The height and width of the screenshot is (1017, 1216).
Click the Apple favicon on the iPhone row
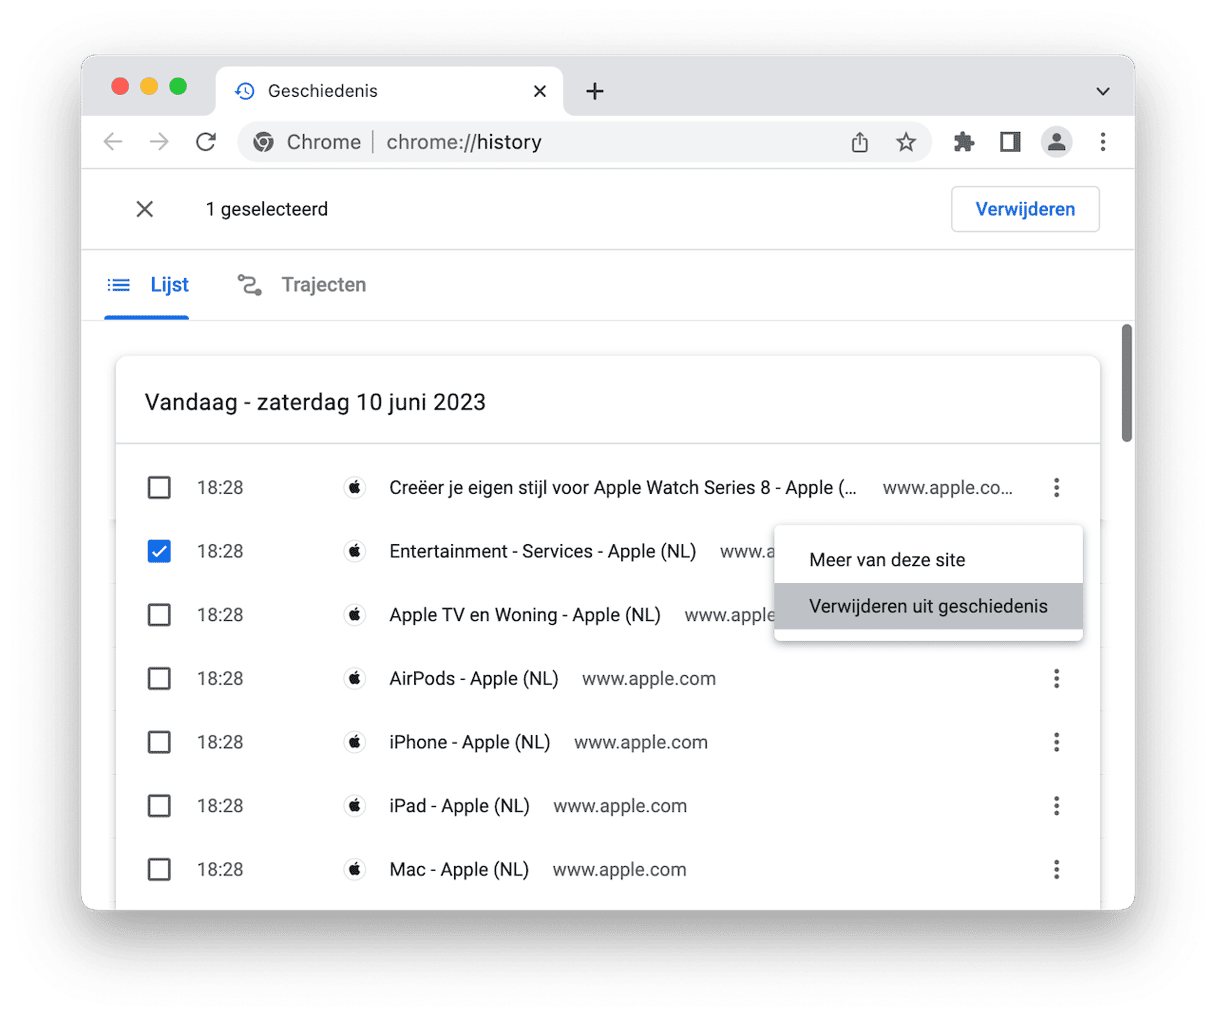click(355, 742)
